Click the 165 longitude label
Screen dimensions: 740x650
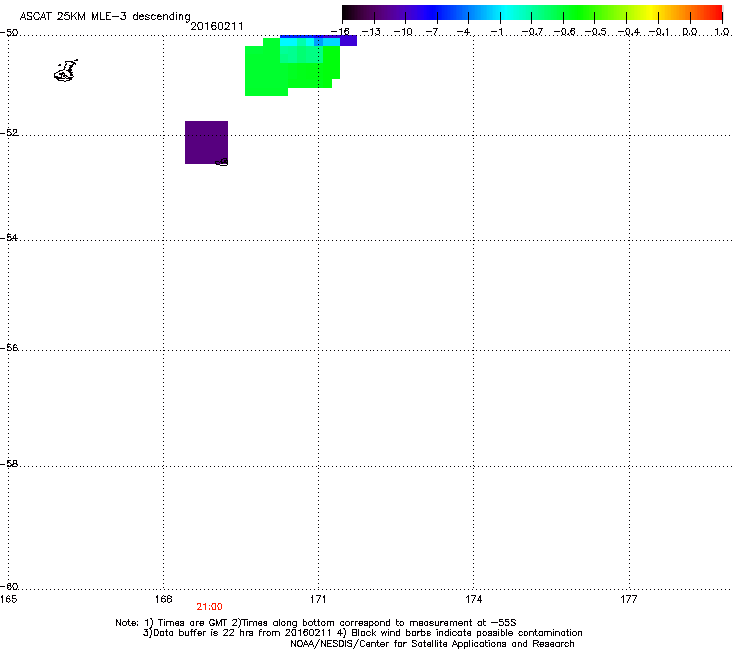(x=8, y=599)
